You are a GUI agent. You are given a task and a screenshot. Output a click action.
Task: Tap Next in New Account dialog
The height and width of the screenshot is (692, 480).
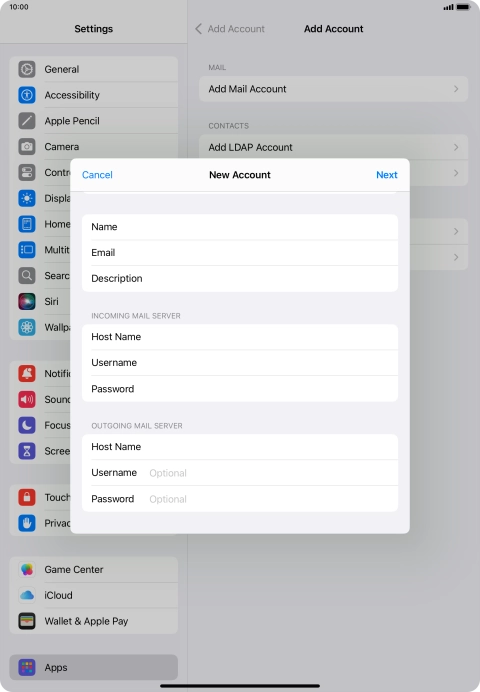387,175
